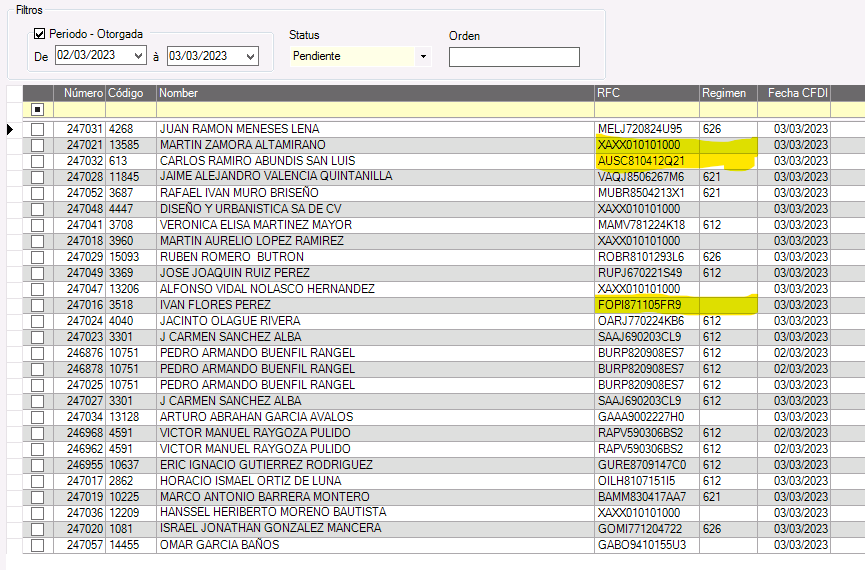Check the box for Juan Ramon Meneses Lena
The height and width of the screenshot is (570, 865).
click(38, 129)
